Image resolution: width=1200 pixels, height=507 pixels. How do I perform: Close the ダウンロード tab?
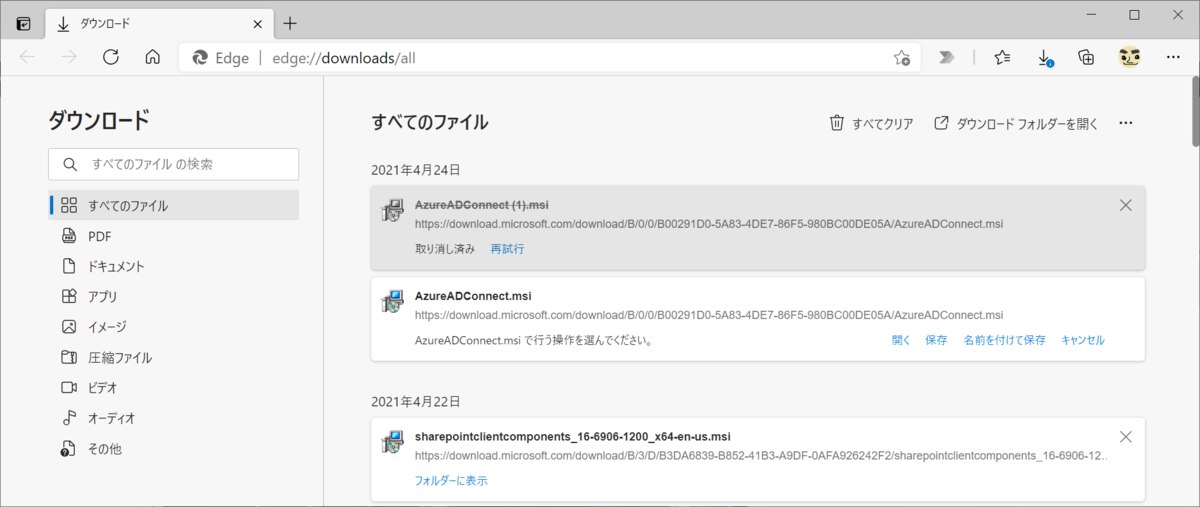pyautogui.click(x=258, y=23)
